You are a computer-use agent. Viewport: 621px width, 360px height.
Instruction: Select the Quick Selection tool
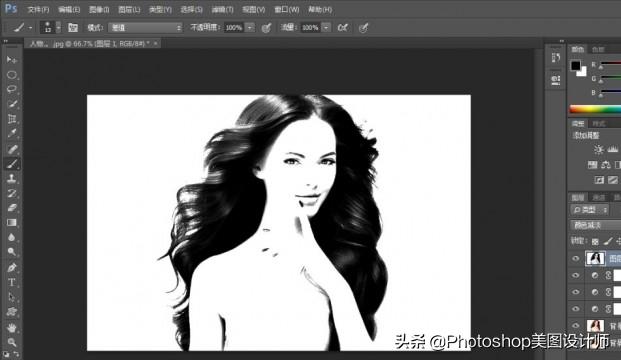pyautogui.click(x=11, y=104)
